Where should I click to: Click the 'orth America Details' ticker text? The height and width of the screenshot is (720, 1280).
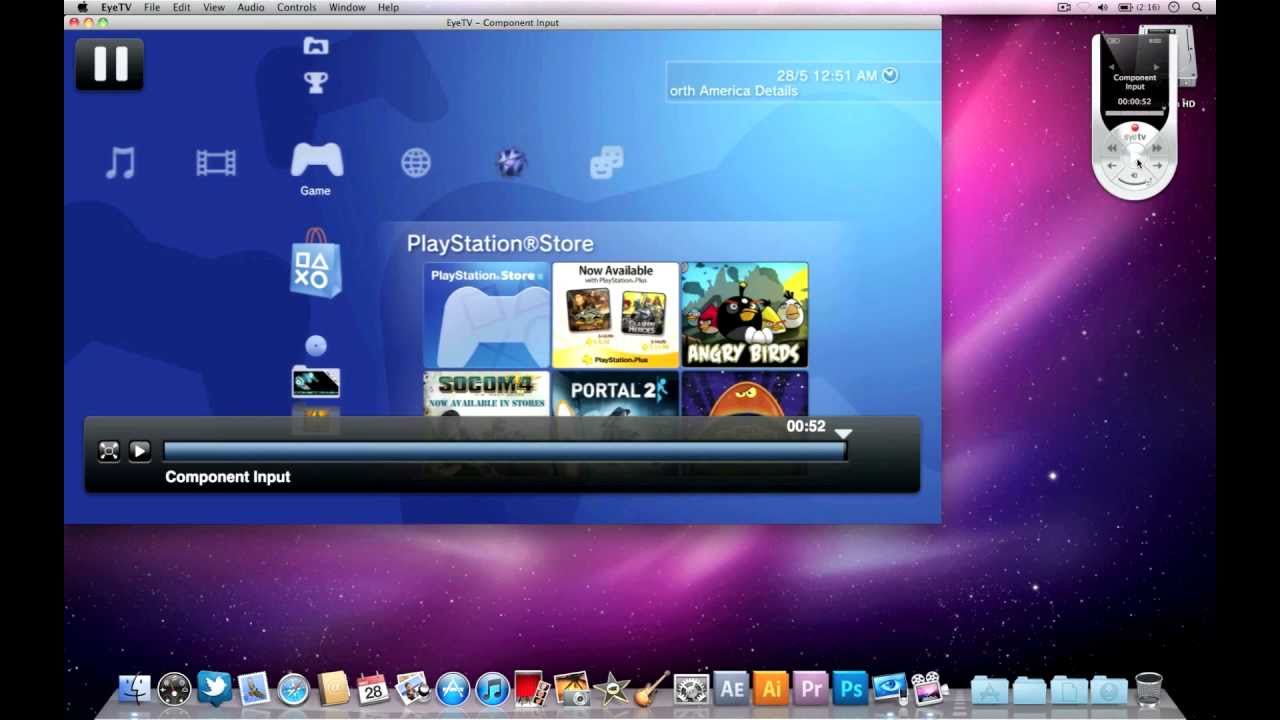click(x=734, y=91)
